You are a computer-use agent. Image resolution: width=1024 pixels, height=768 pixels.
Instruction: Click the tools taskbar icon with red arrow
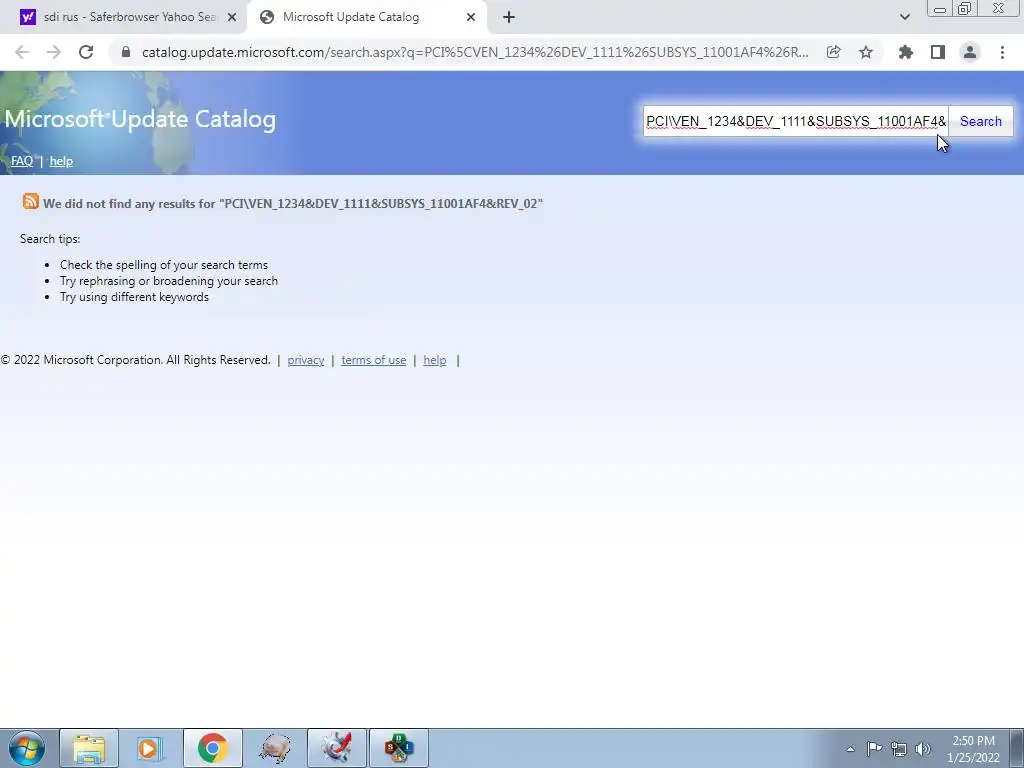click(x=337, y=748)
